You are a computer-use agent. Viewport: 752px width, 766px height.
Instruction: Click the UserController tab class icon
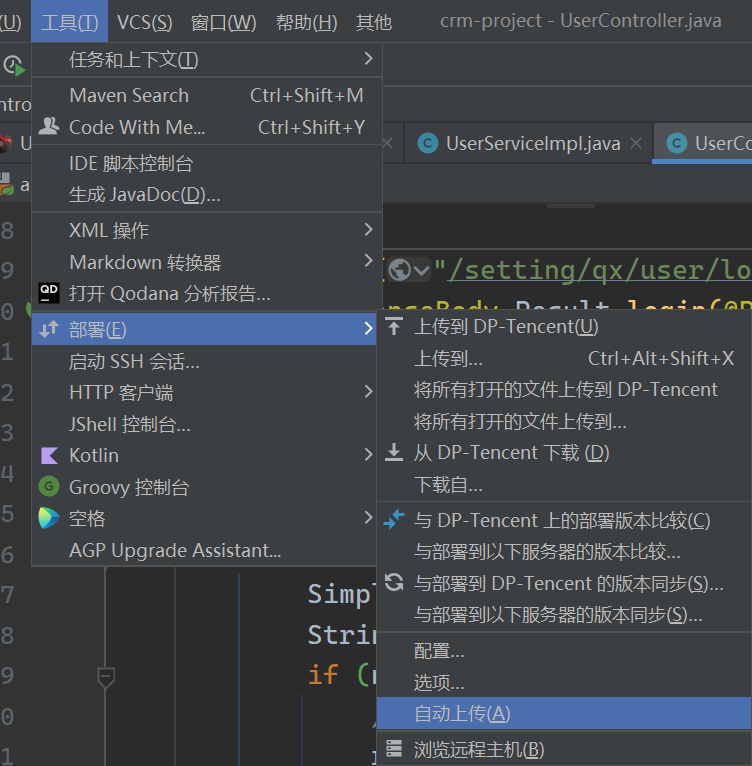click(x=677, y=143)
